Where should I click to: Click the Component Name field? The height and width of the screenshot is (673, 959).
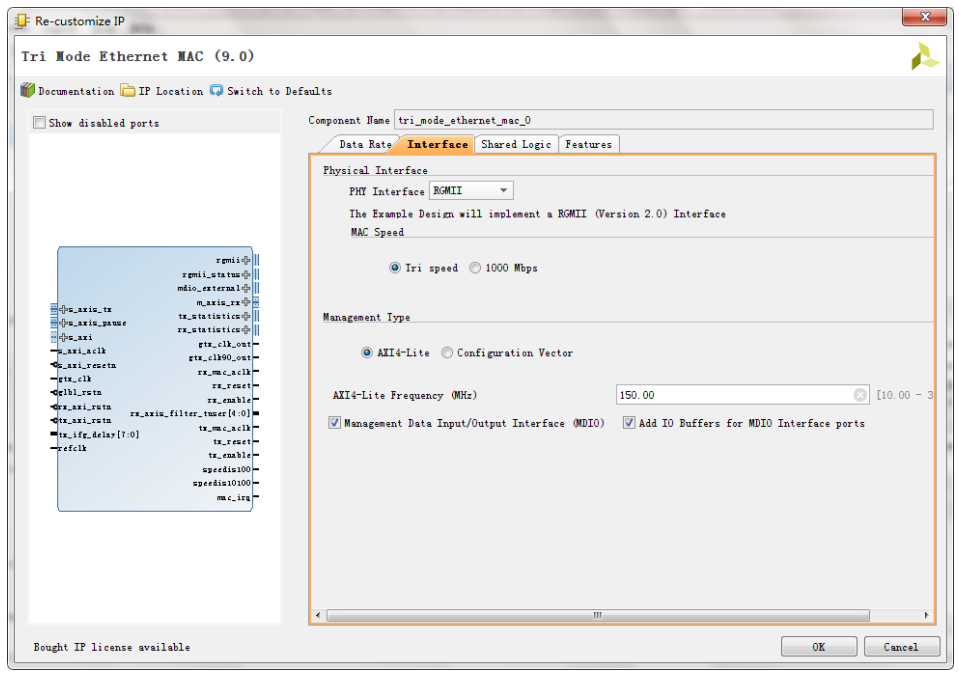pyautogui.click(x=664, y=121)
